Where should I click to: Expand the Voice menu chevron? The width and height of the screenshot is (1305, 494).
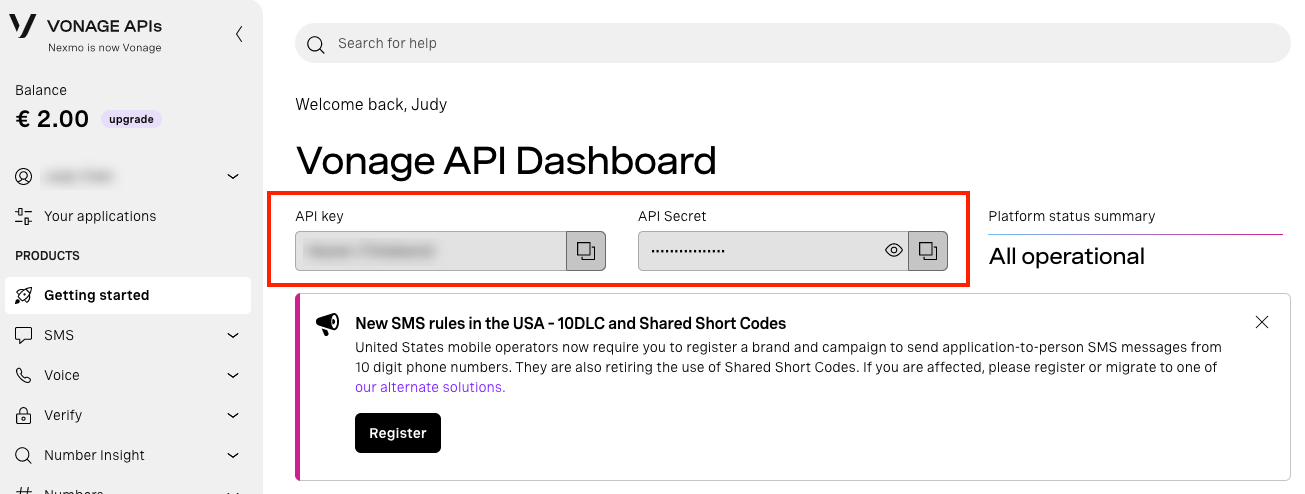(x=233, y=376)
